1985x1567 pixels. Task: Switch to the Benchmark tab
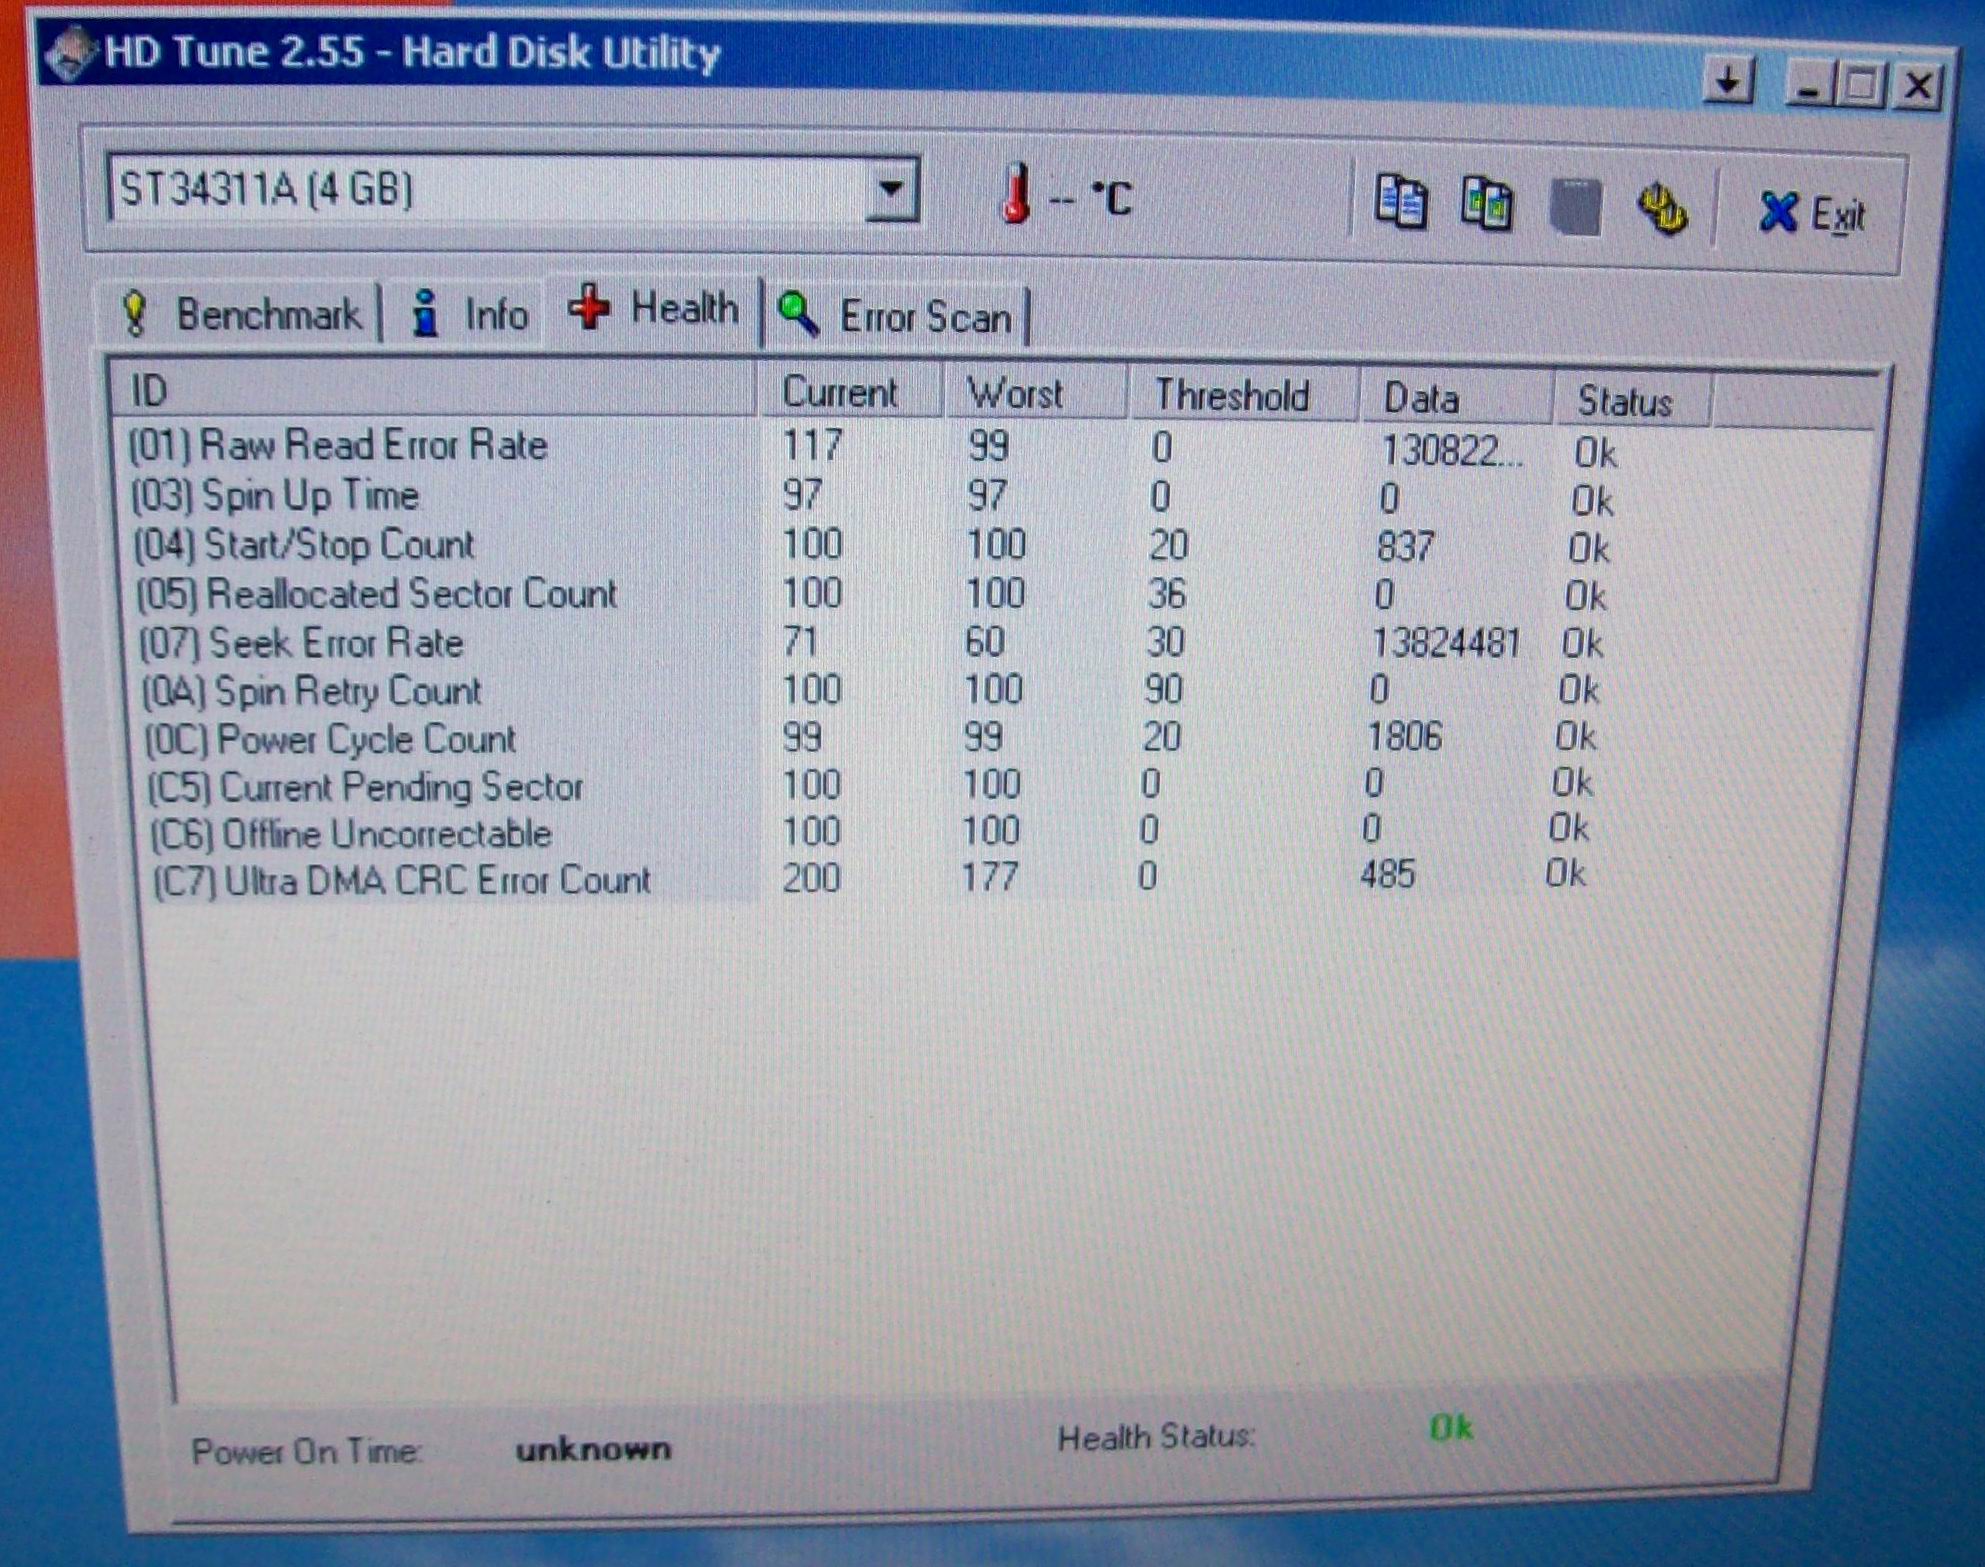(x=241, y=314)
